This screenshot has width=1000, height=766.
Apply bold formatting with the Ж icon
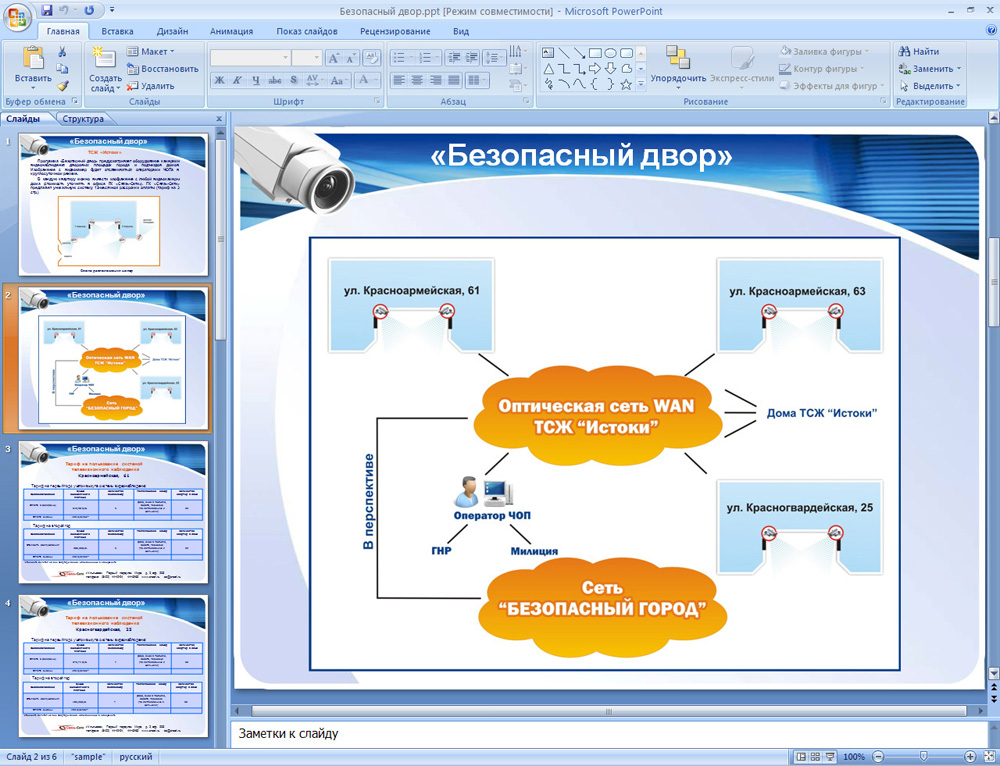pyautogui.click(x=219, y=80)
